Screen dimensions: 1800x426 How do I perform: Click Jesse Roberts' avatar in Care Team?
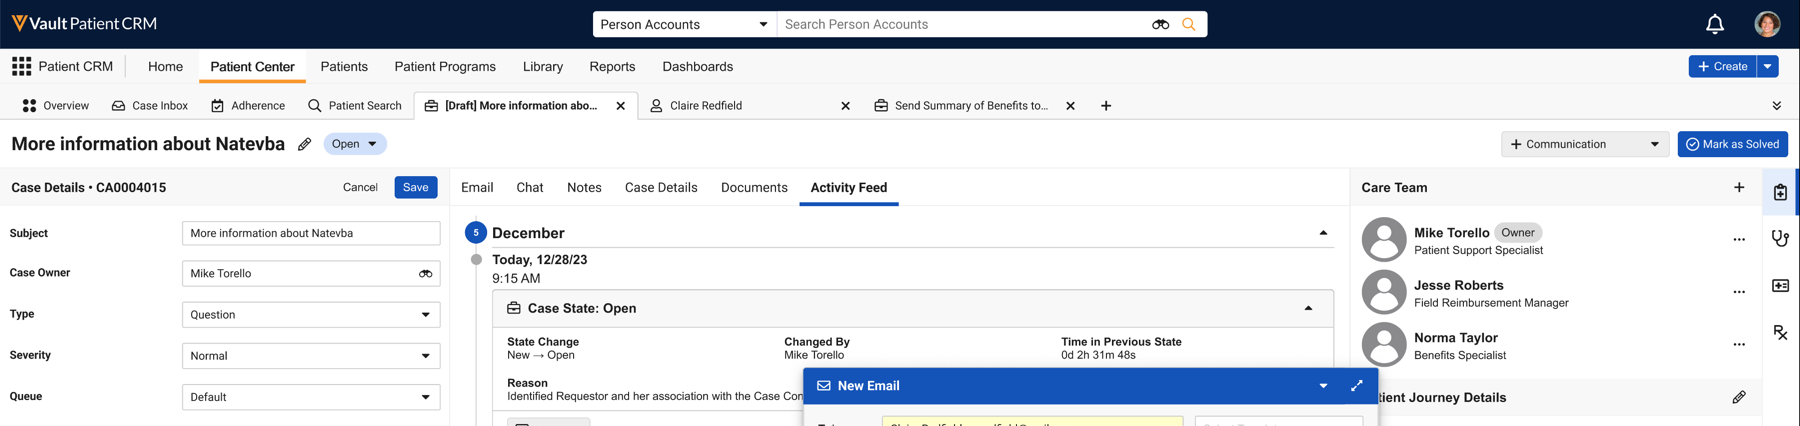pyautogui.click(x=1384, y=292)
